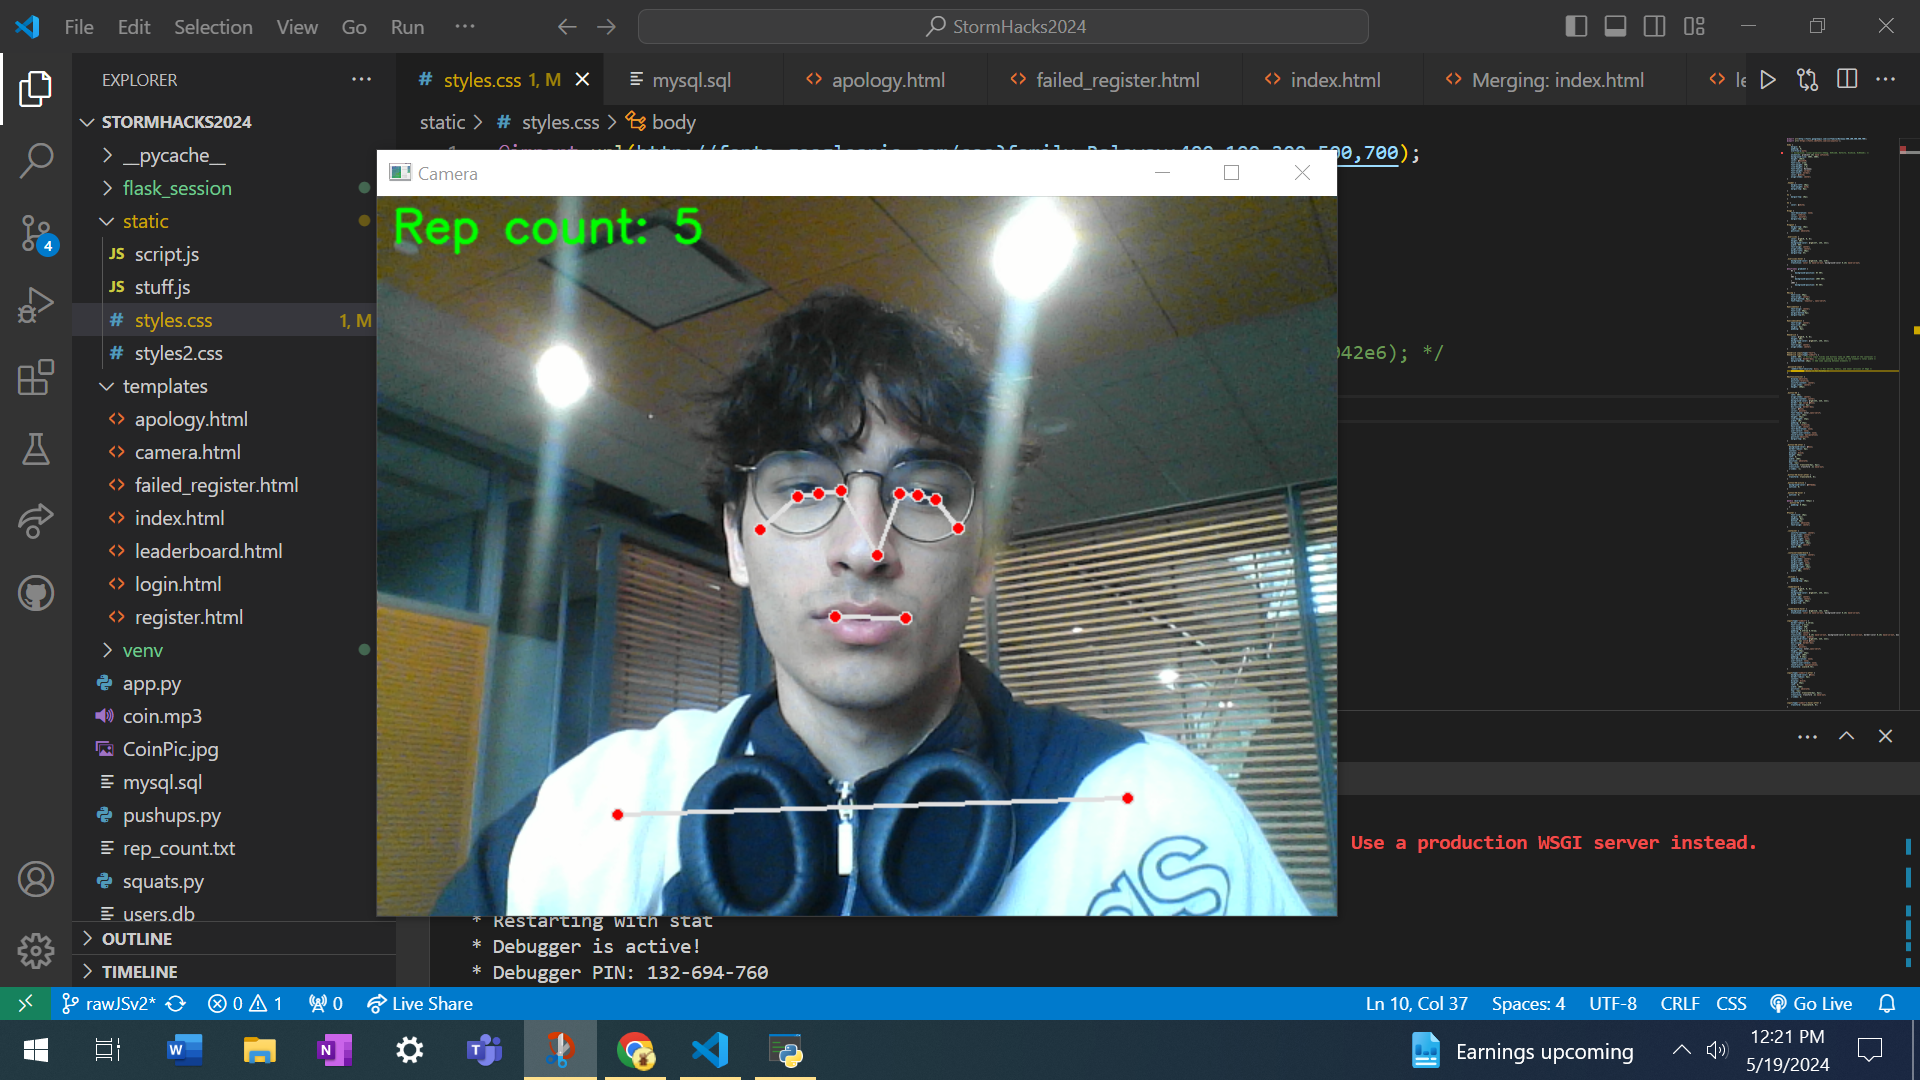This screenshot has width=1920, height=1080.
Task: Open the Selection menu
Action: click(213, 27)
